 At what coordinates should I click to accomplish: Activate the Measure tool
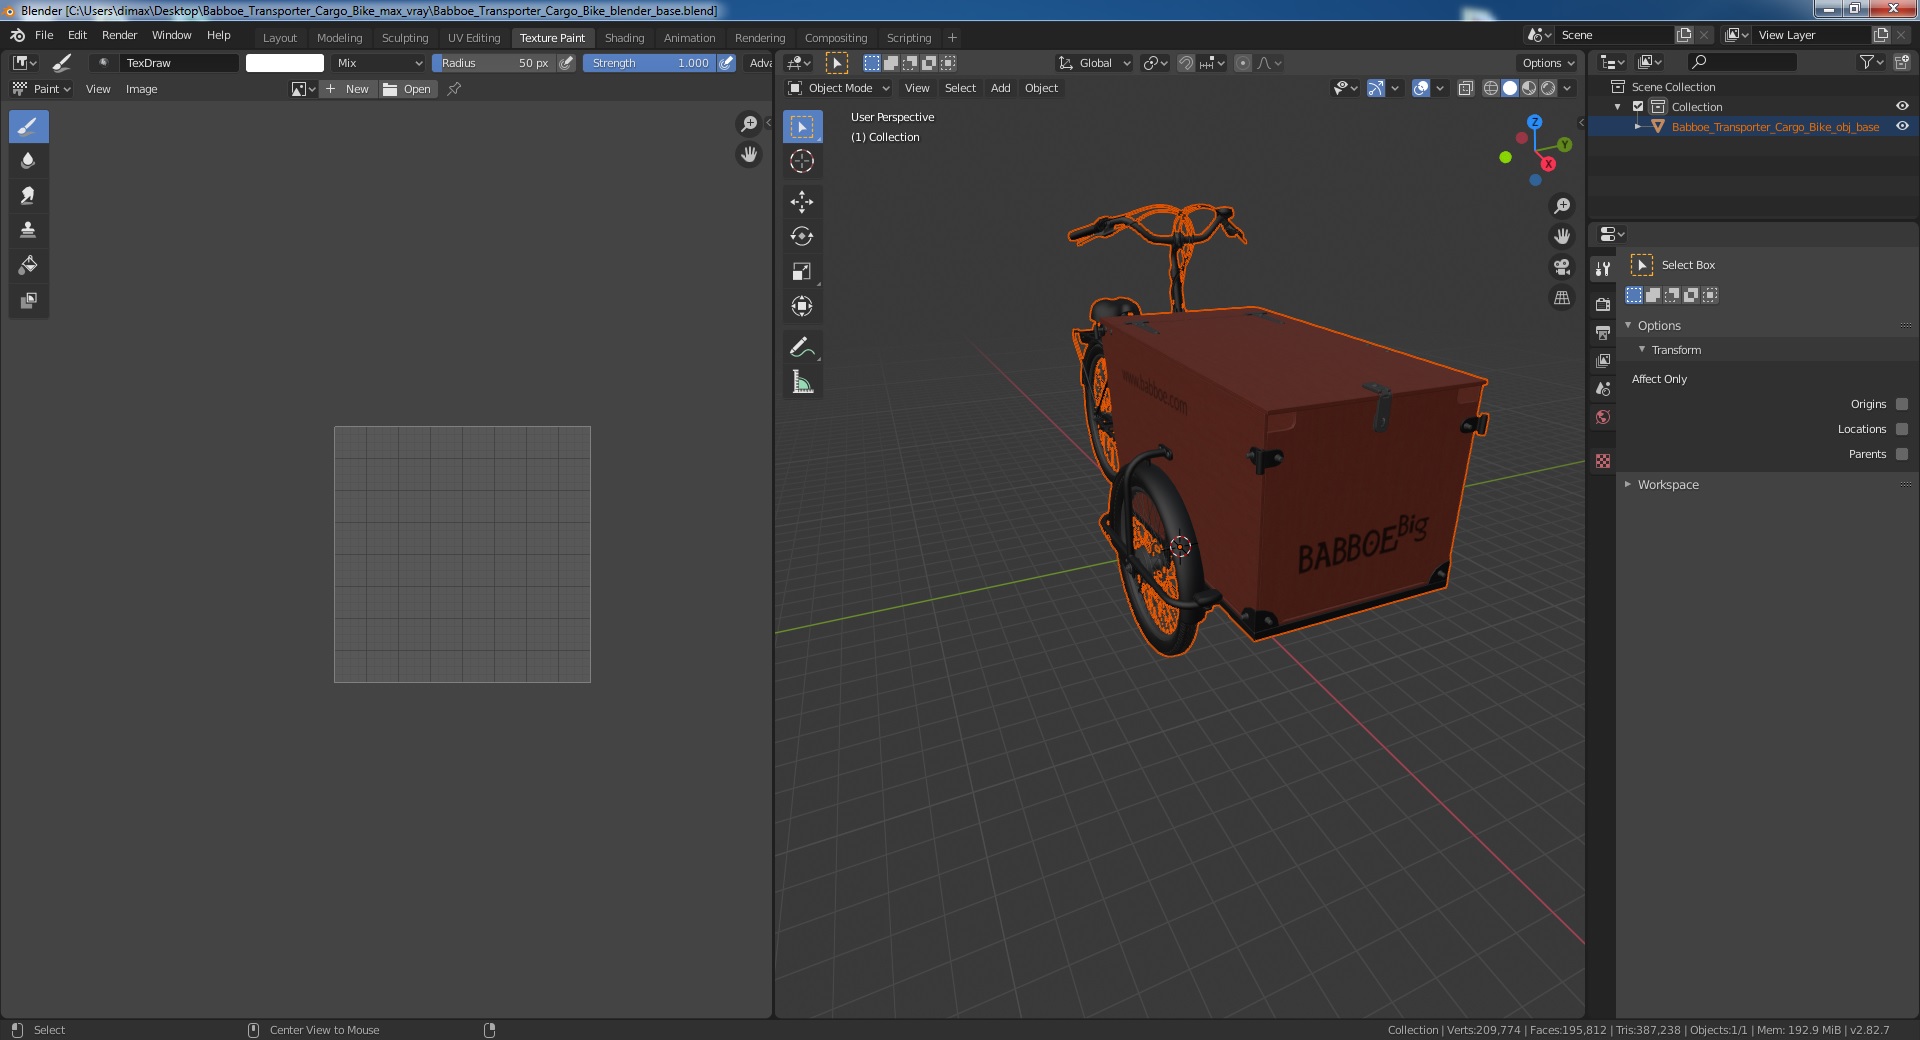[x=802, y=382]
